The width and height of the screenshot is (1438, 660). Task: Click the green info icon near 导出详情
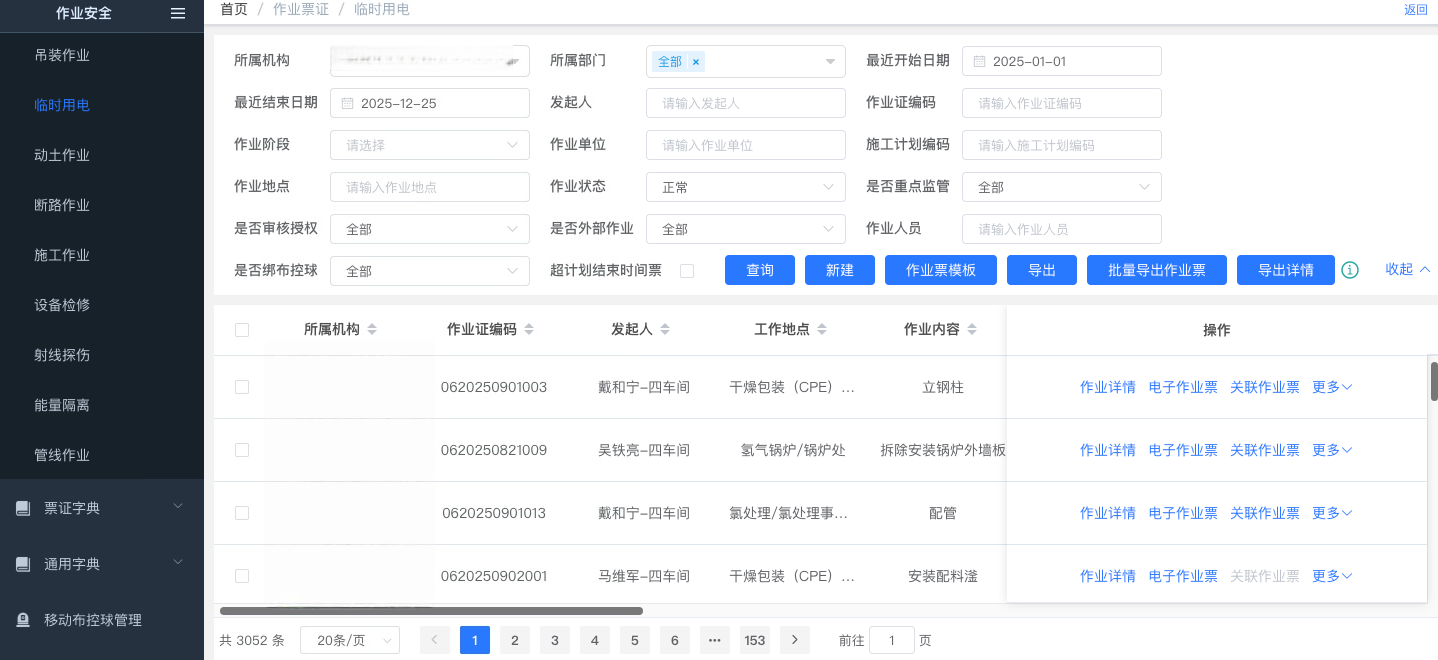coord(1350,270)
